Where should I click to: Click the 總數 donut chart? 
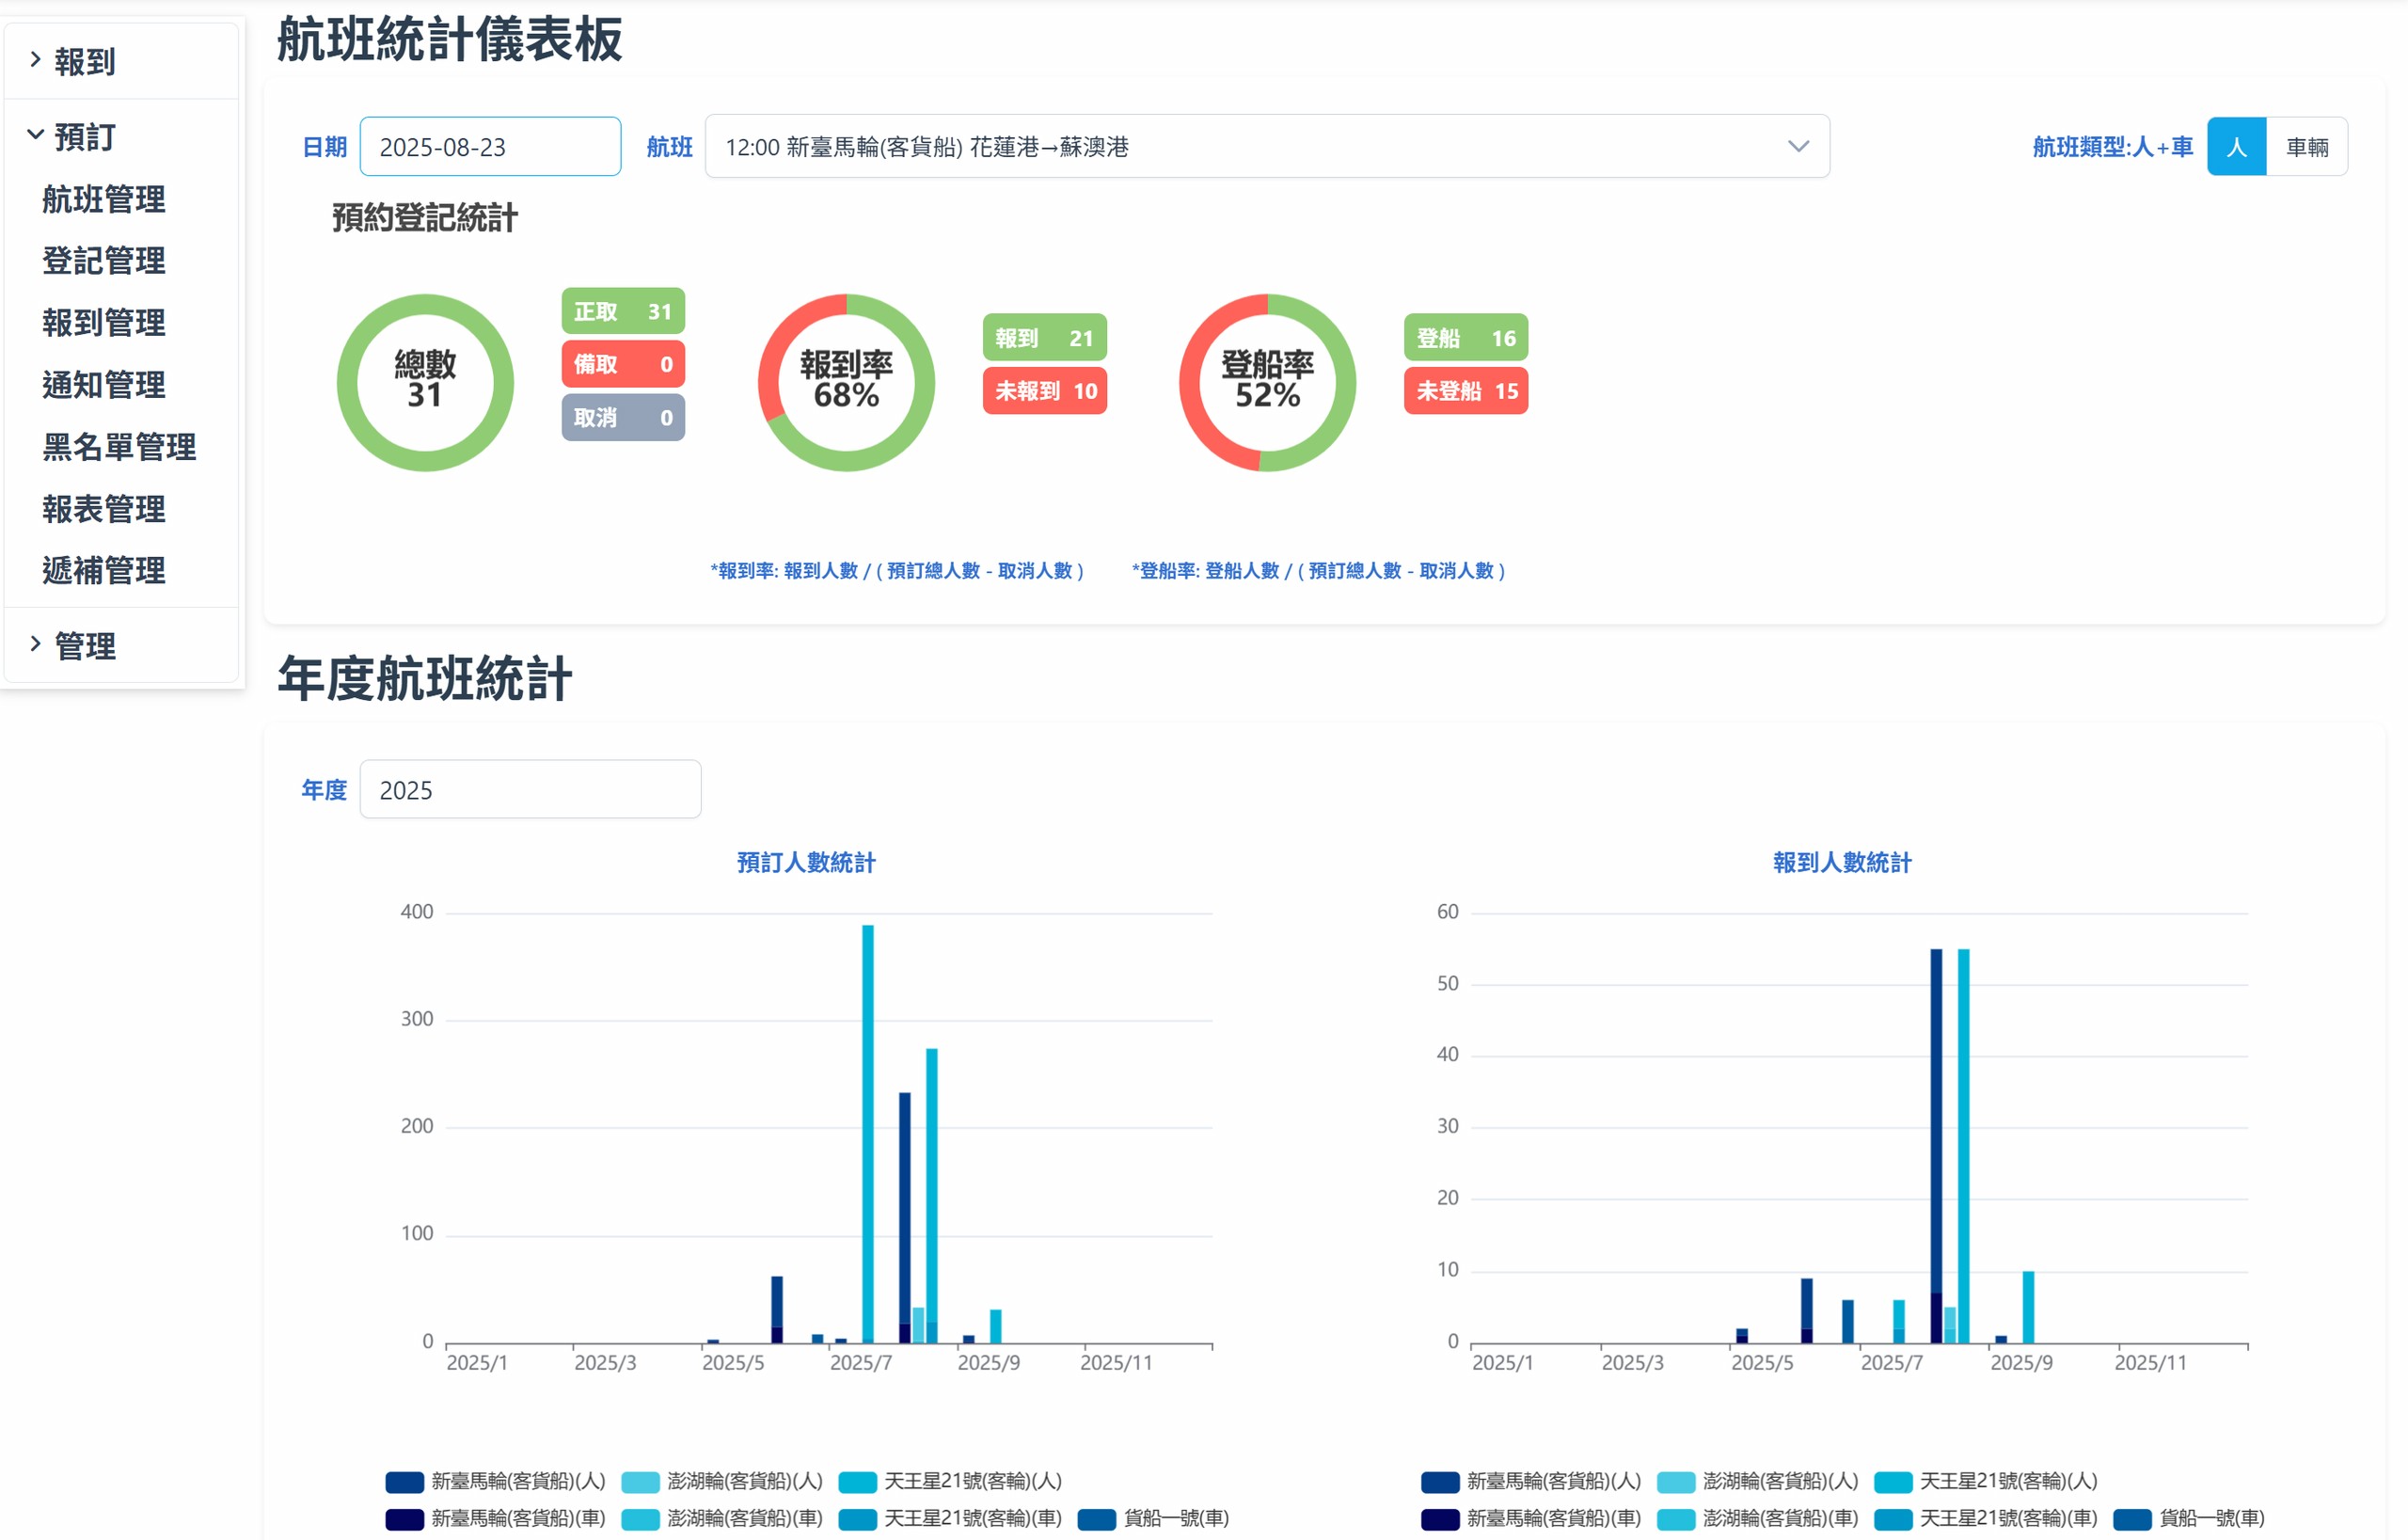tap(425, 382)
